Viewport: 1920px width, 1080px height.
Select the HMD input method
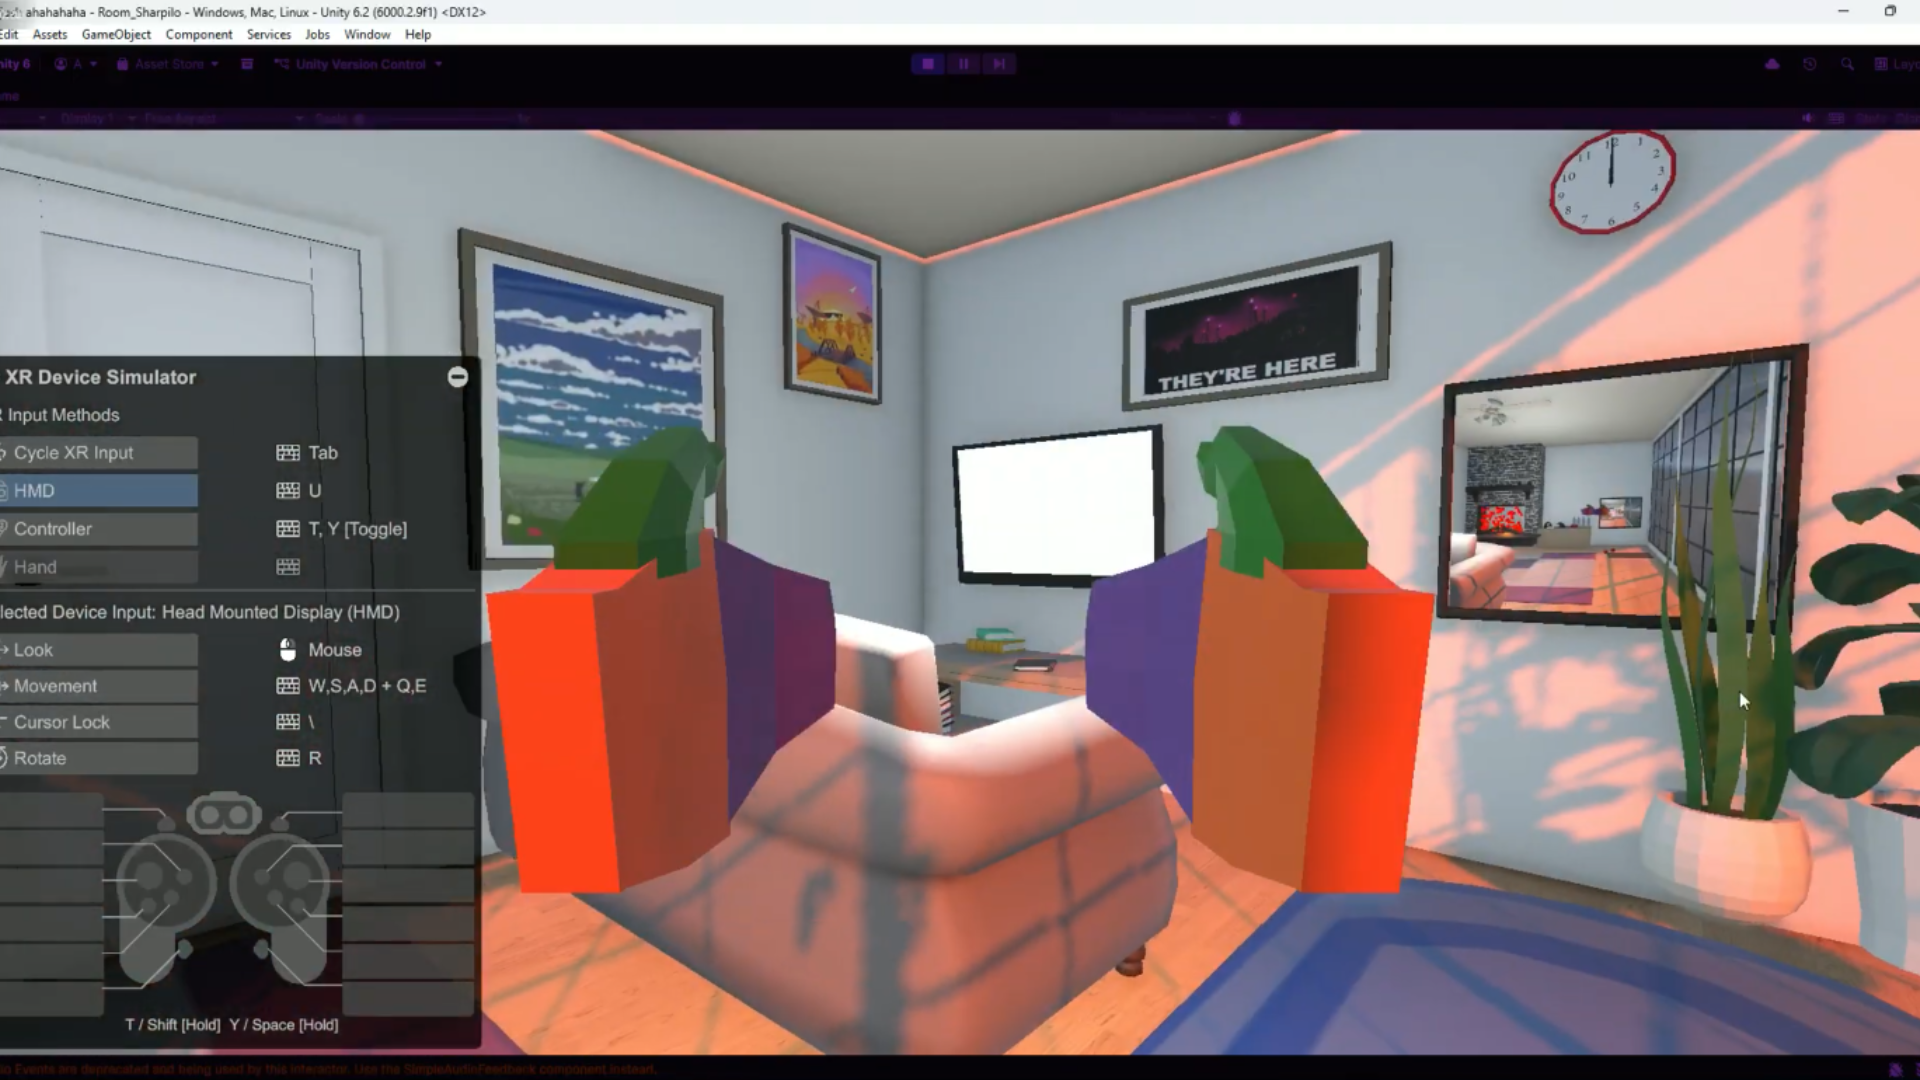98,491
